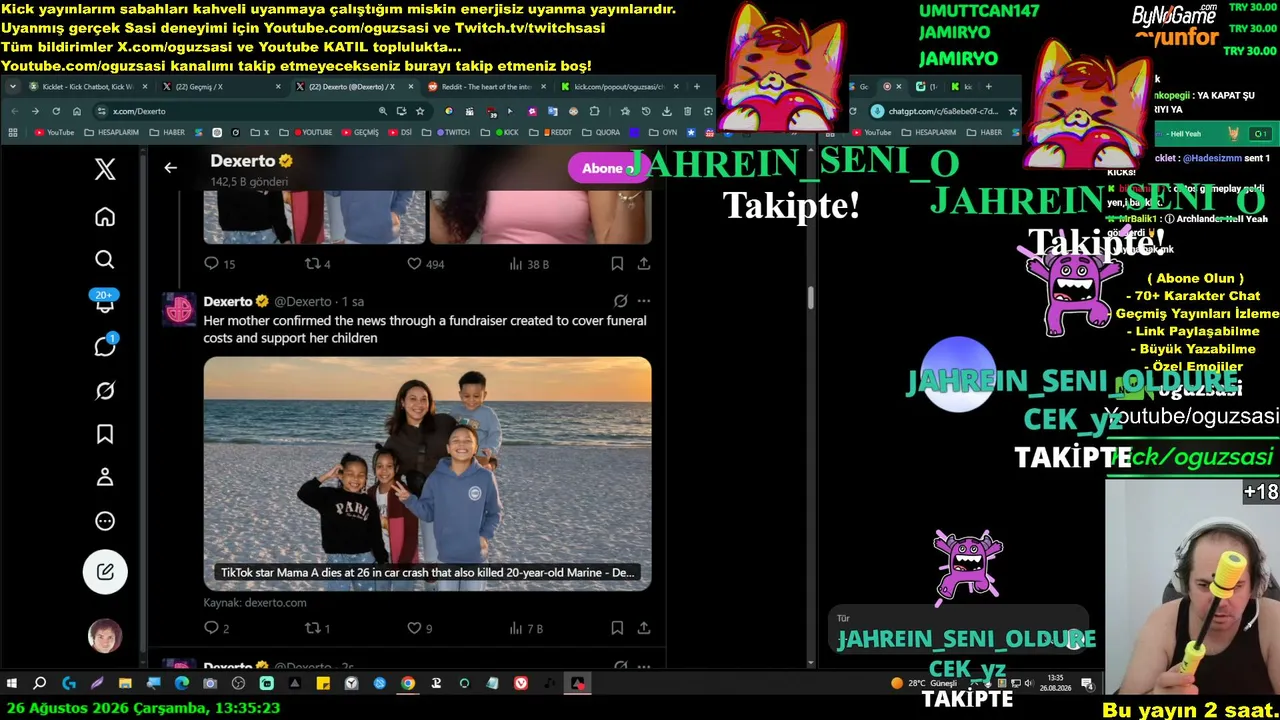The height and width of the screenshot is (720, 1280).
Task: Compose a new post with the feather button
Action: pyautogui.click(x=105, y=572)
